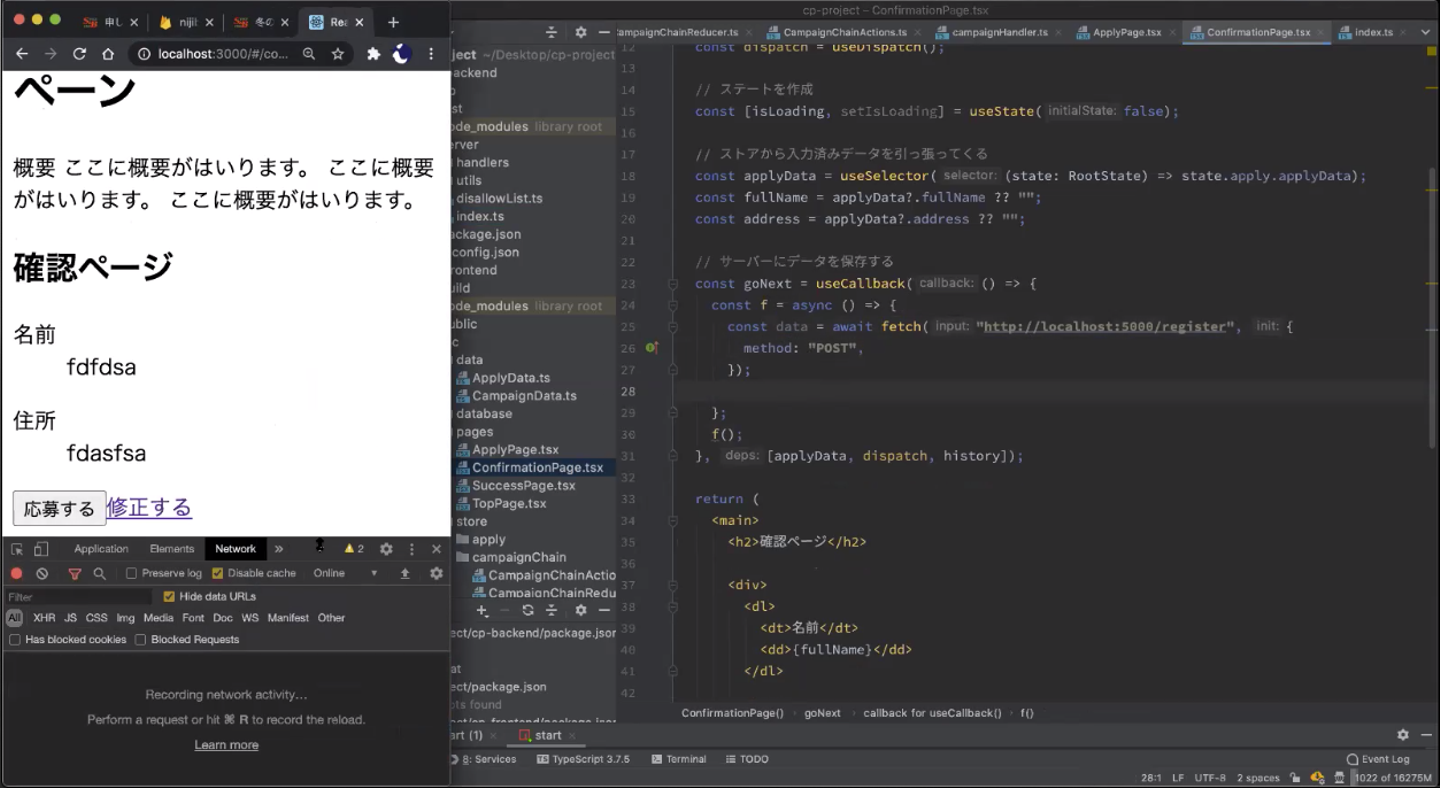Toggle the red network filter funnel icon

[x=74, y=574]
